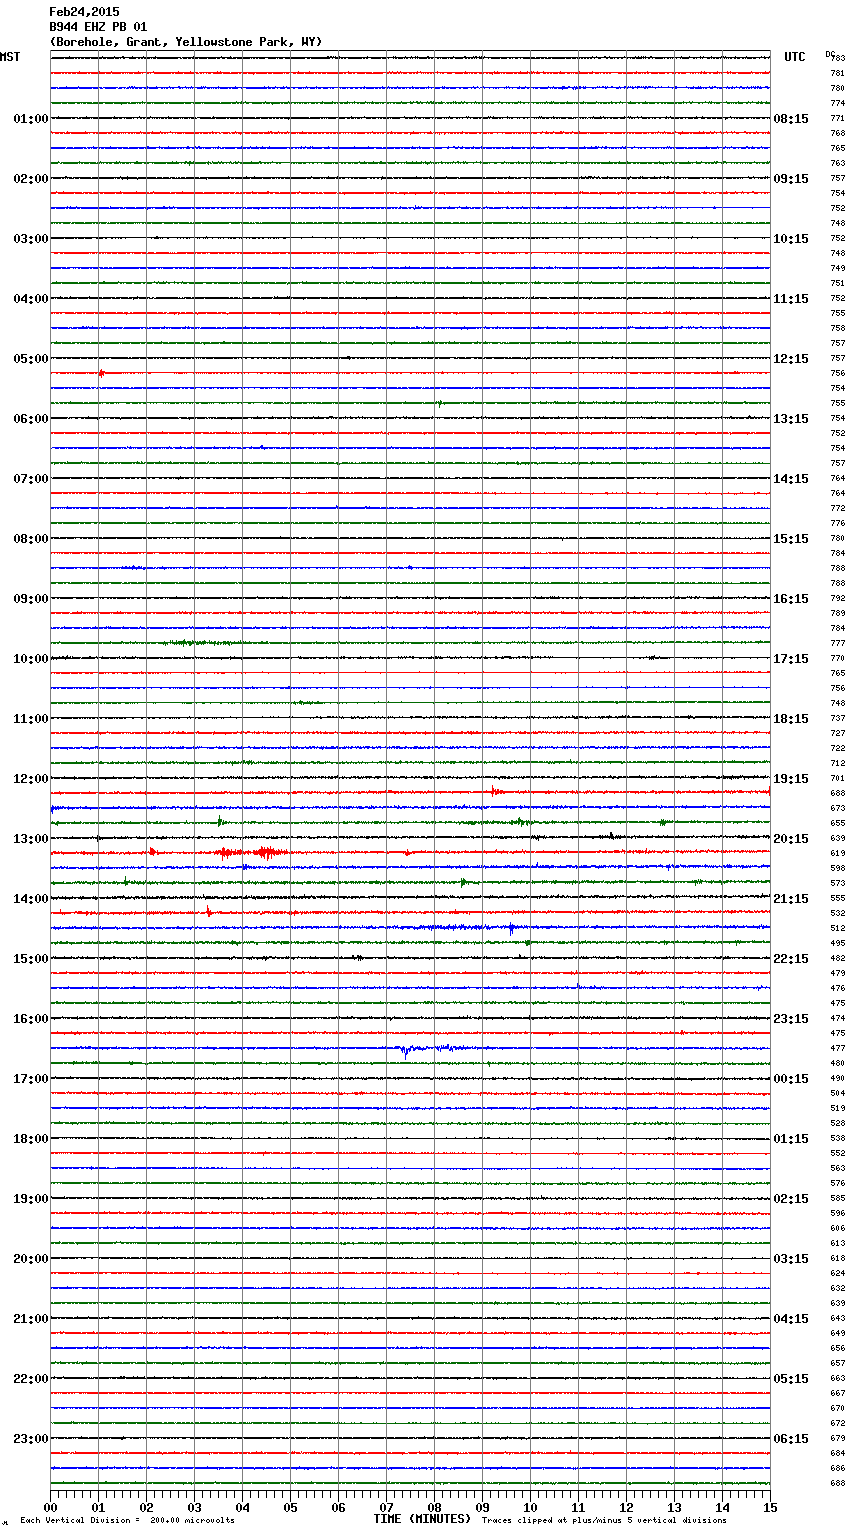This screenshot has width=850, height=1534.
Task: Click the 02:15 UTC time label
Action: (791, 1199)
